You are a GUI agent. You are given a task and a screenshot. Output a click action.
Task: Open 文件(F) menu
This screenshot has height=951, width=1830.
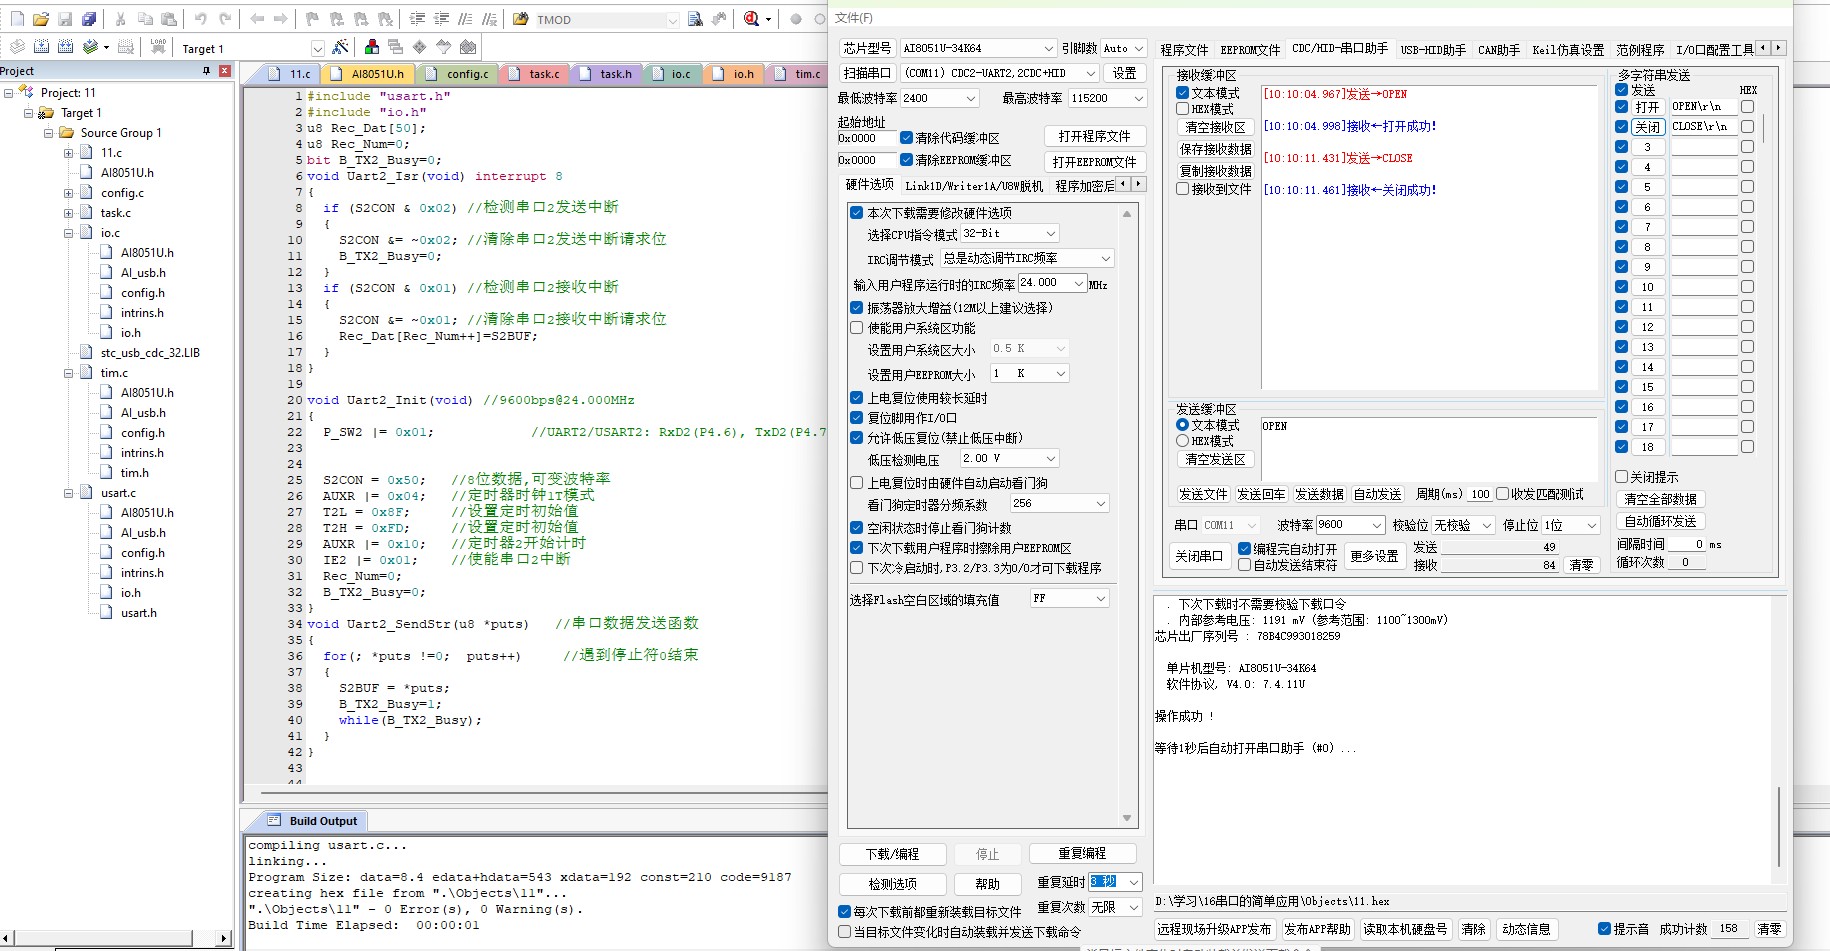click(854, 18)
